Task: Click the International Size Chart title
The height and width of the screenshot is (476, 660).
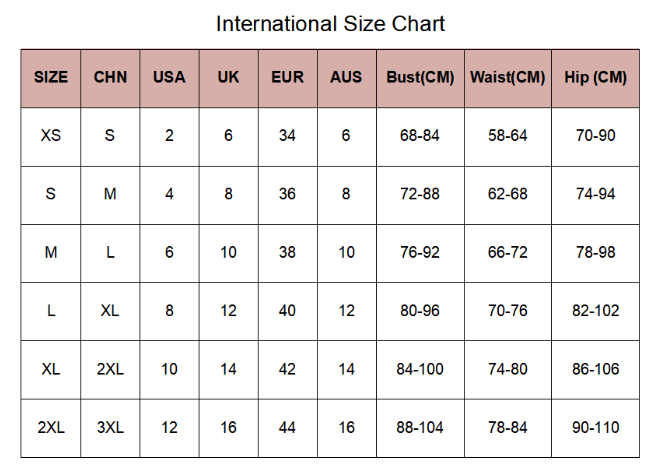Action: click(330, 23)
